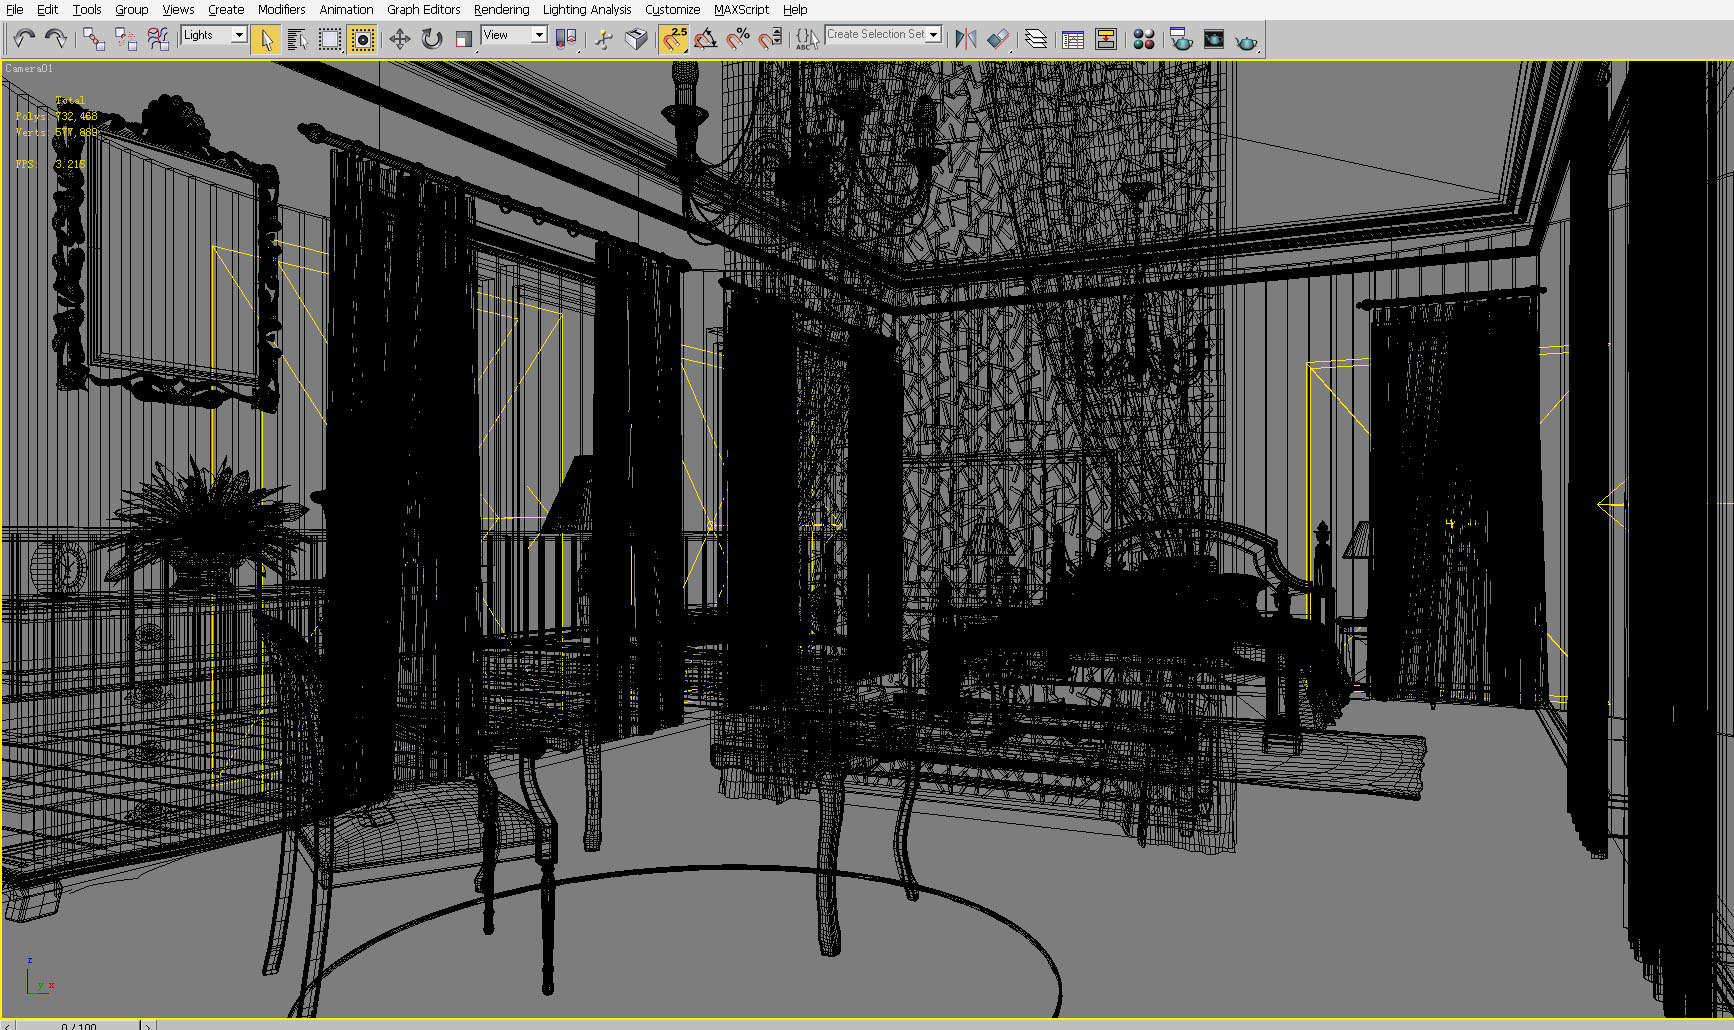Open the Rendering menu
The width and height of the screenshot is (1734, 1030).
click(x=502, y=9)
